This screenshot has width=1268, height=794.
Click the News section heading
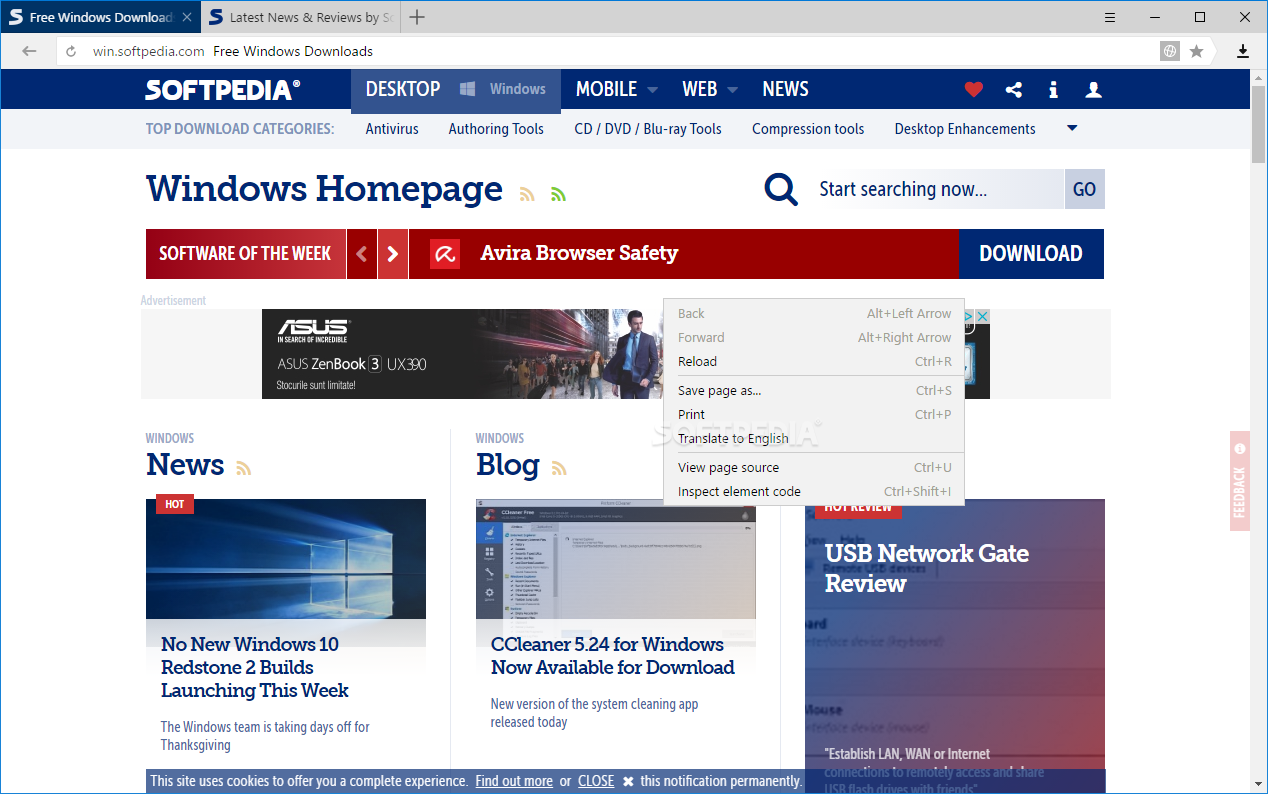(185, 464)
